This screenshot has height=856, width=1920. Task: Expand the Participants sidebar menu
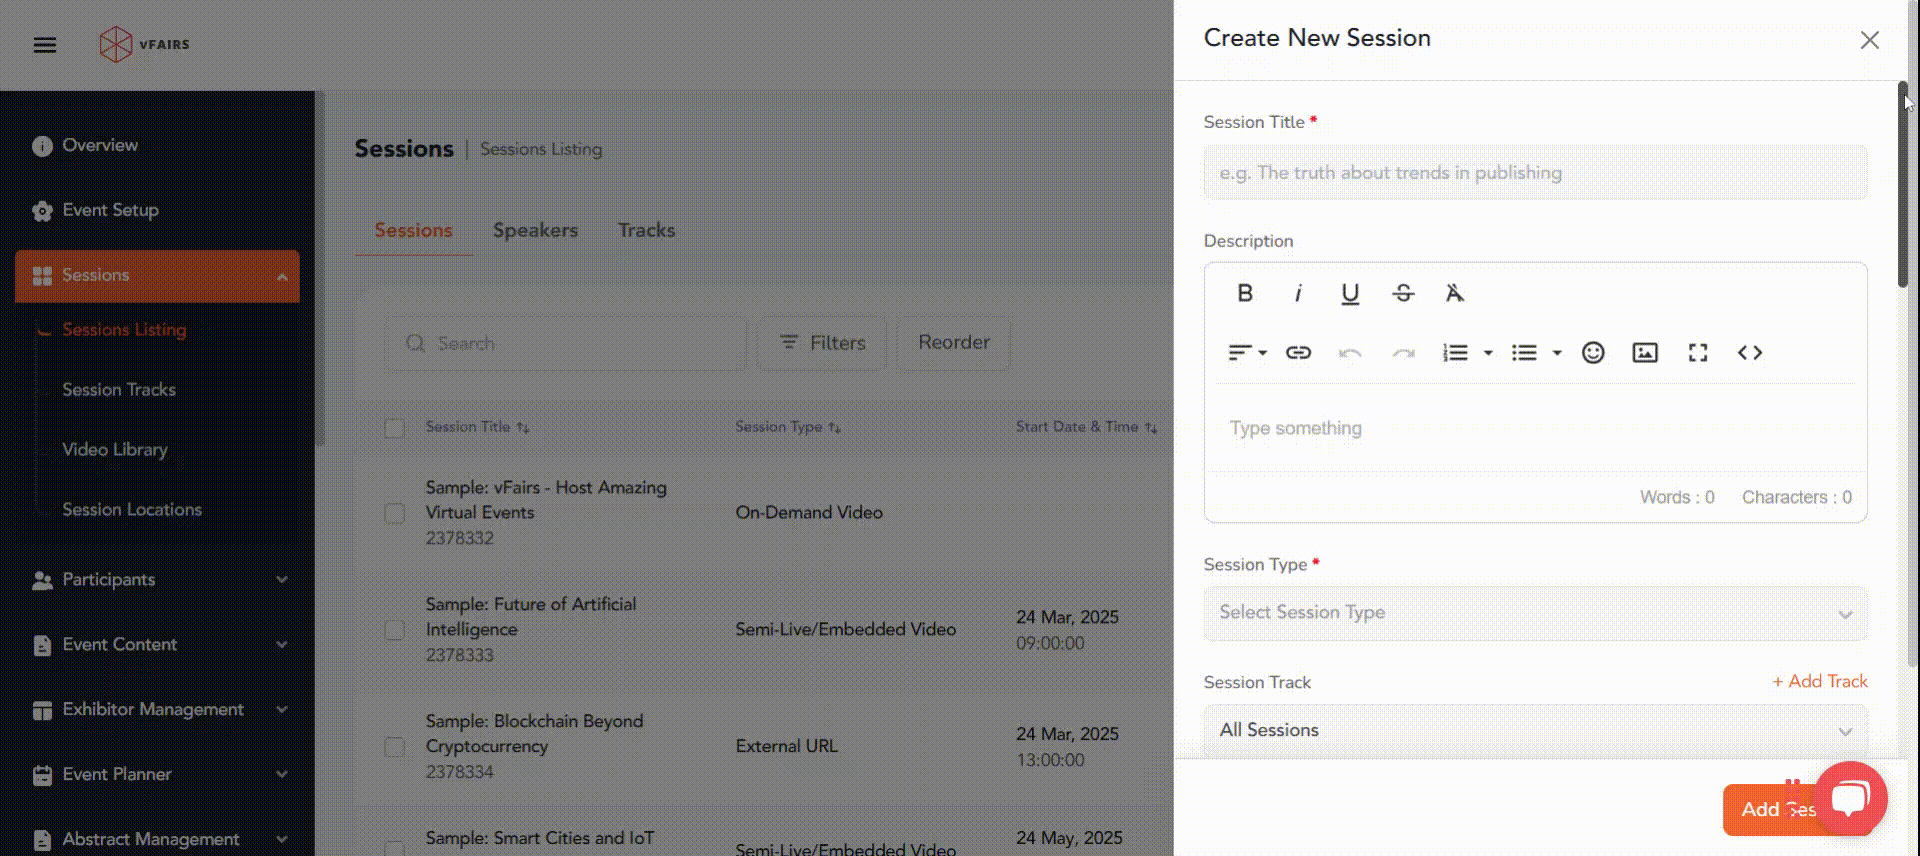coord(157,580)
